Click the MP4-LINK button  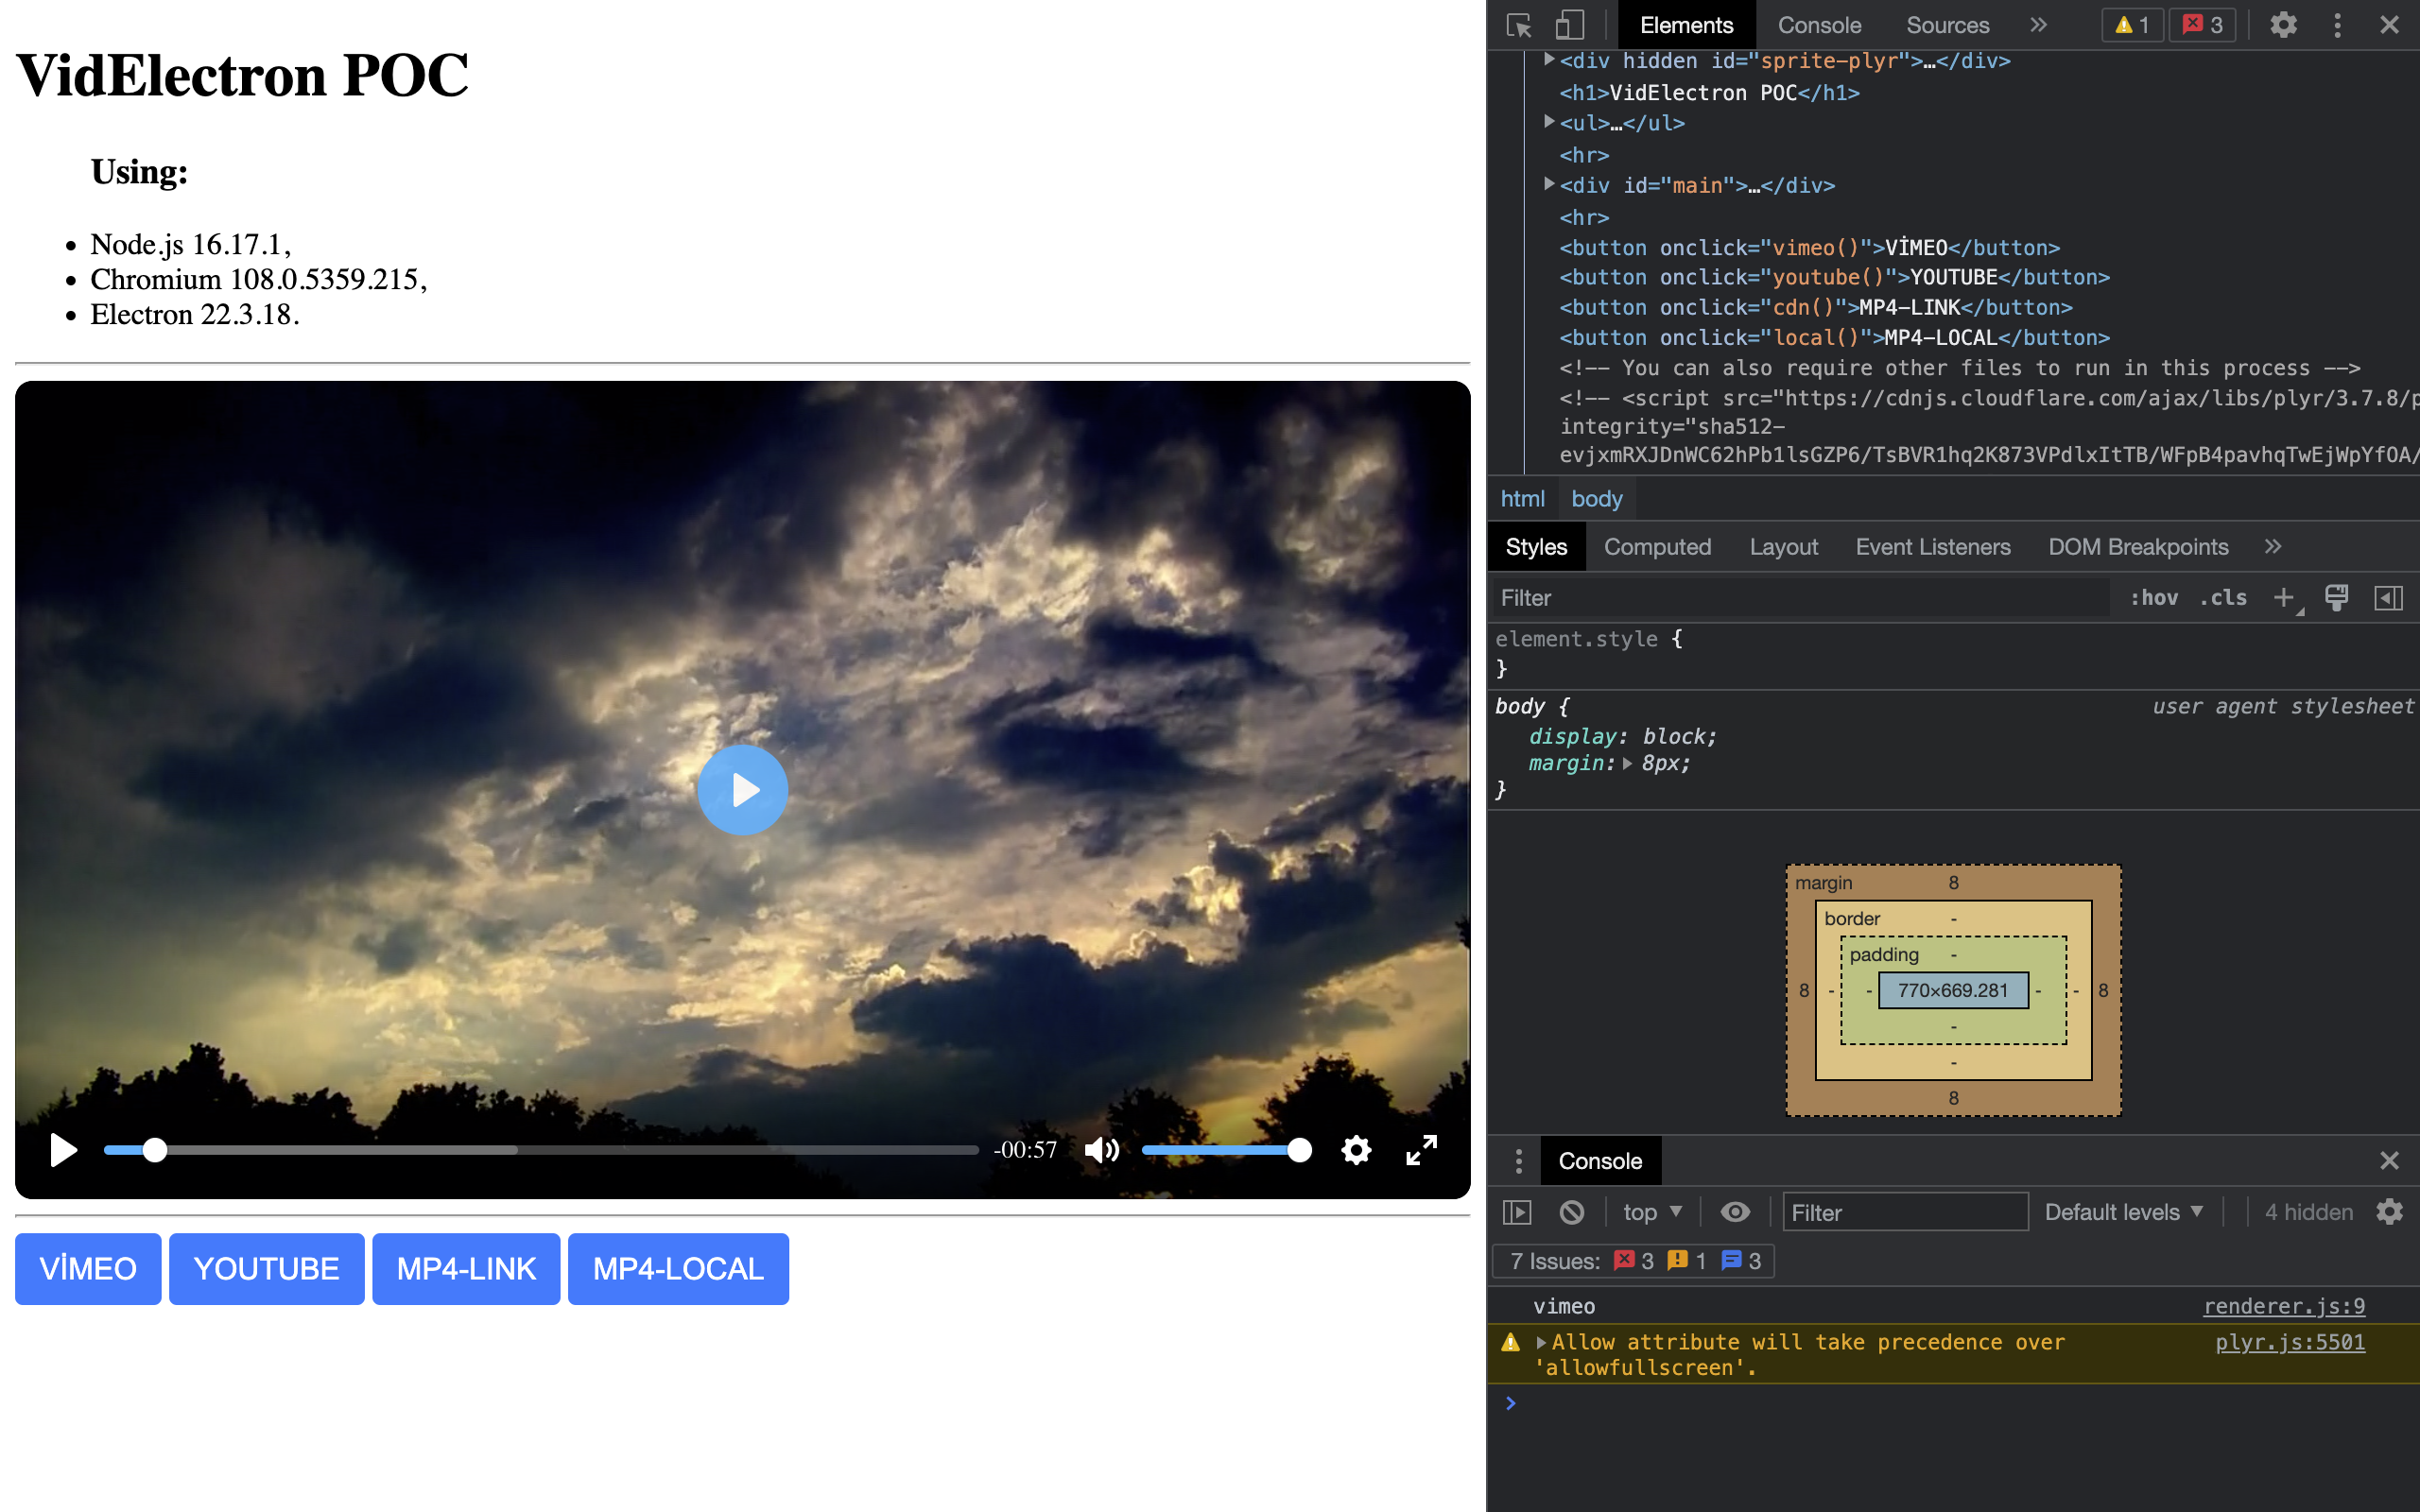click(x=466, y=1269)
